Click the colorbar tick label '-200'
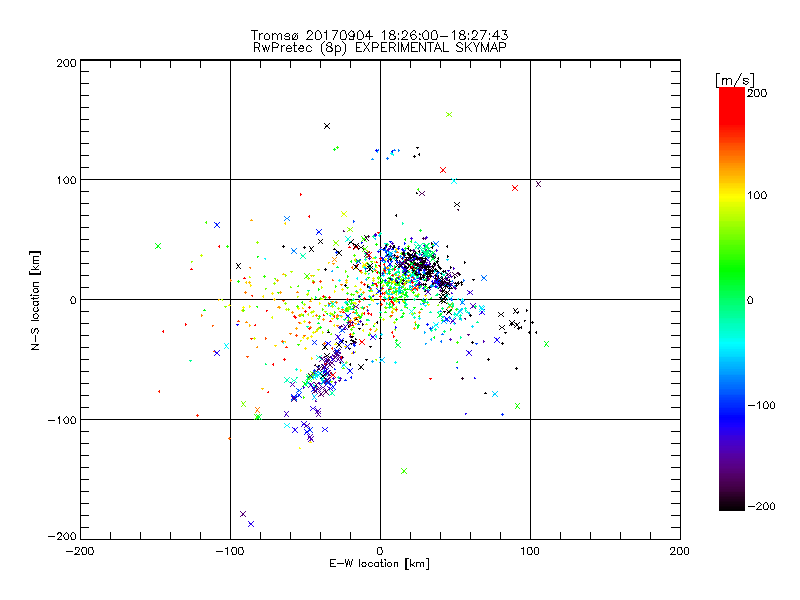Image resolution: width=800 pixels, height=600 pixels. click(761, 506)
